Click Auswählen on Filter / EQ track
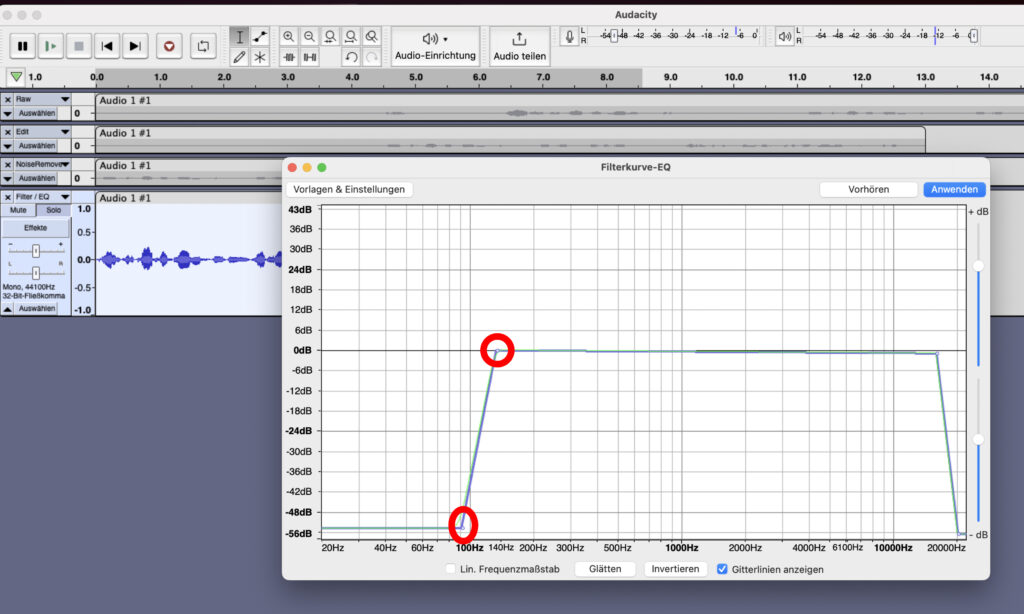Screen dimensions: 1024x614 37,309
